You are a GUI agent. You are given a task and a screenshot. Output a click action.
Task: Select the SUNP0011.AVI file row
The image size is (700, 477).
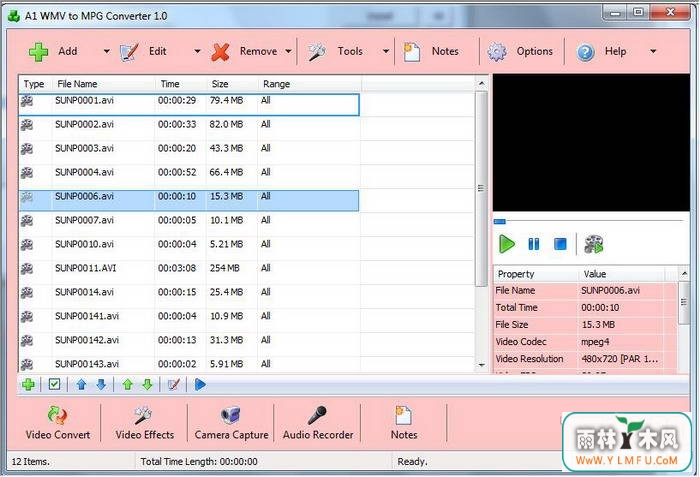click(x=189, y=273)
